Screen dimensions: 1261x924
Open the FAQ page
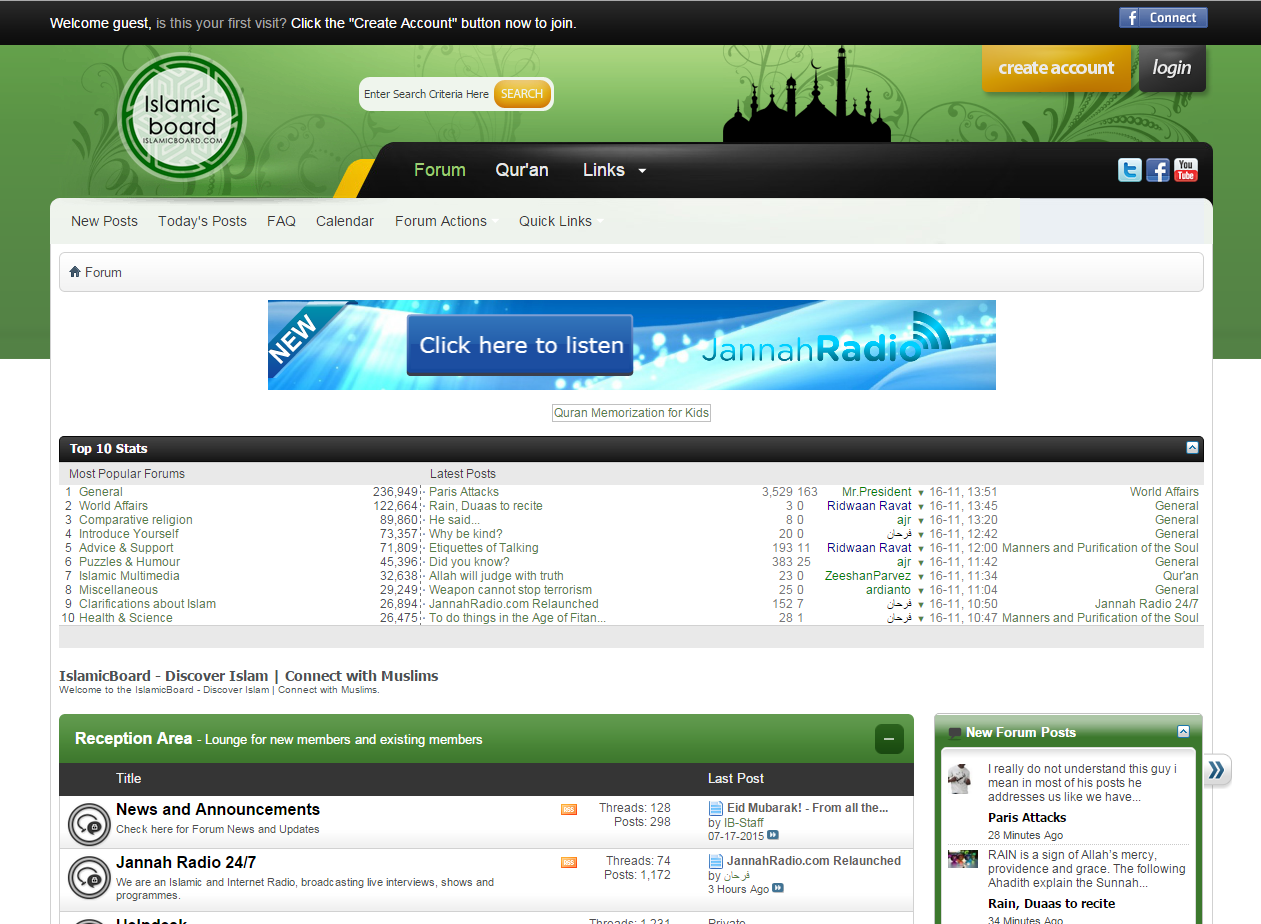point(281,221)
